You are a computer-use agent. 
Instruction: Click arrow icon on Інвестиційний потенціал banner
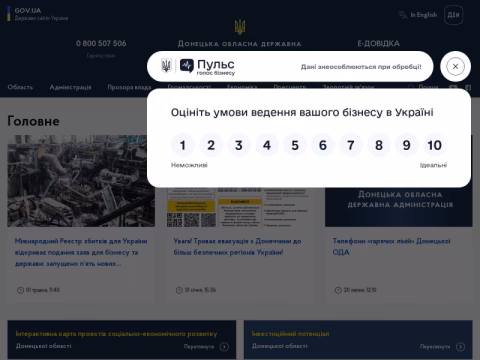pyautogui.click(x=460, y=347)
